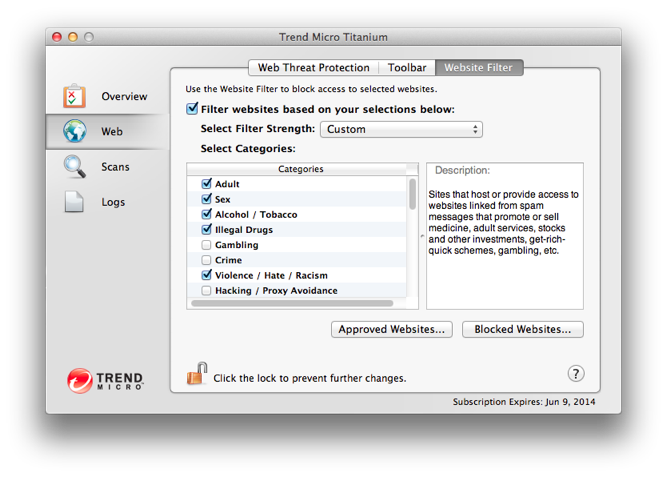Screen dimensions: 667x477
Task: Uncheck Violence / Hate / Racism category
Action: coord(206,275)
